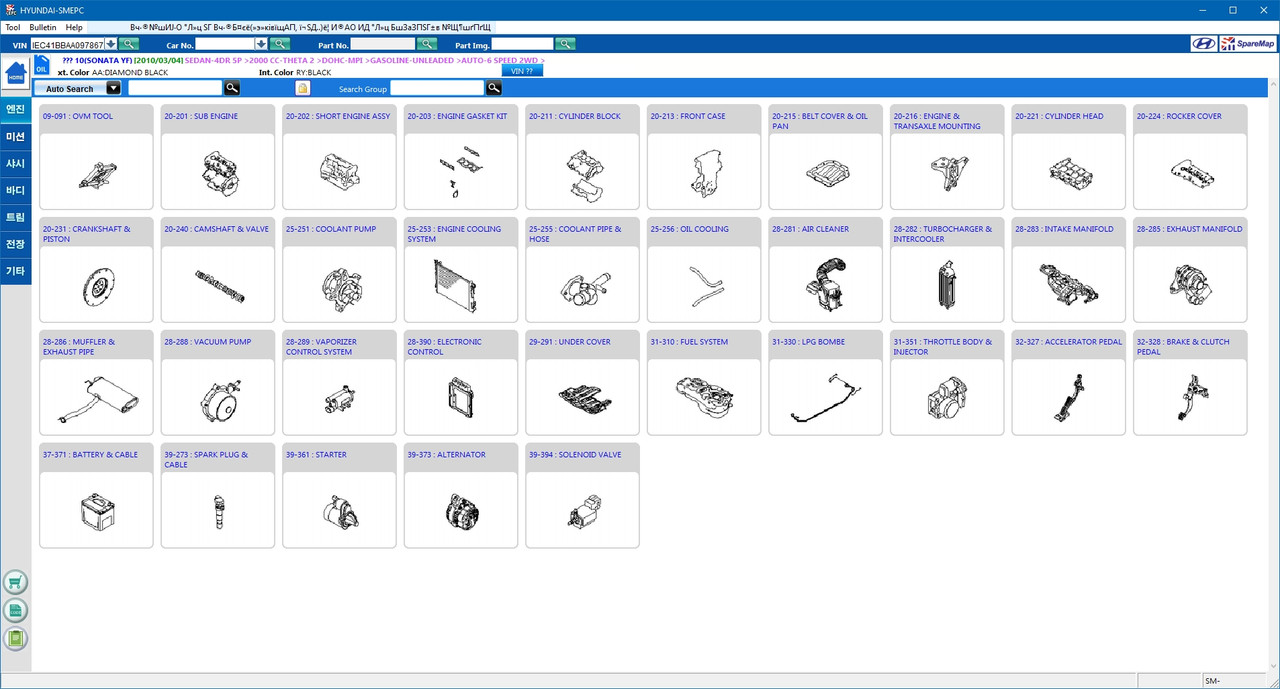Click the 31-330 : LPG BOMBE label
Viewport: 1280px width, 689px height.
808,342
